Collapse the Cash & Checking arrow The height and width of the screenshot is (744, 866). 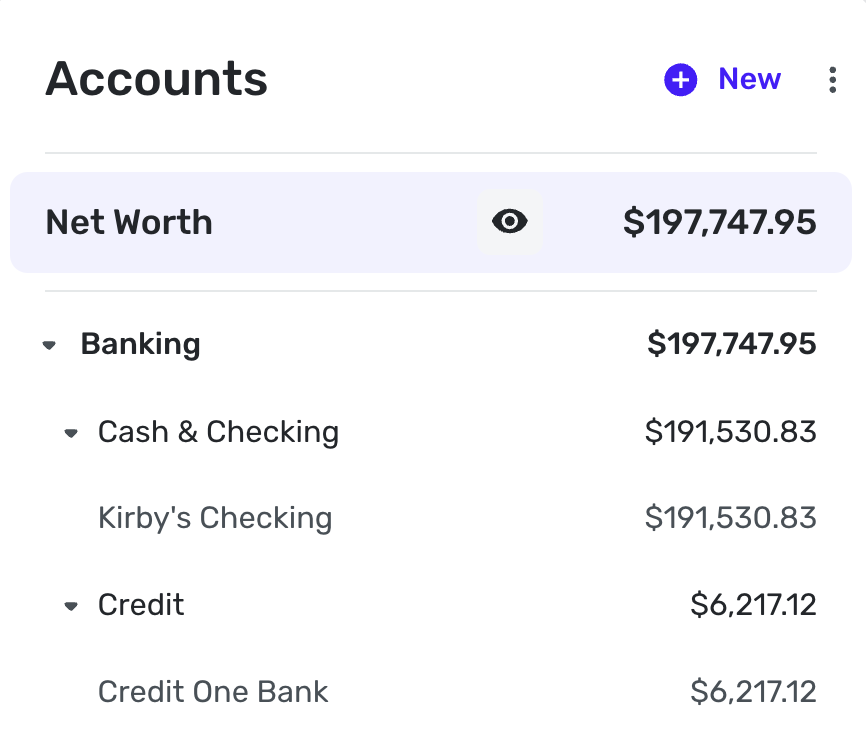pyautogui.click(x=70, y=433)
